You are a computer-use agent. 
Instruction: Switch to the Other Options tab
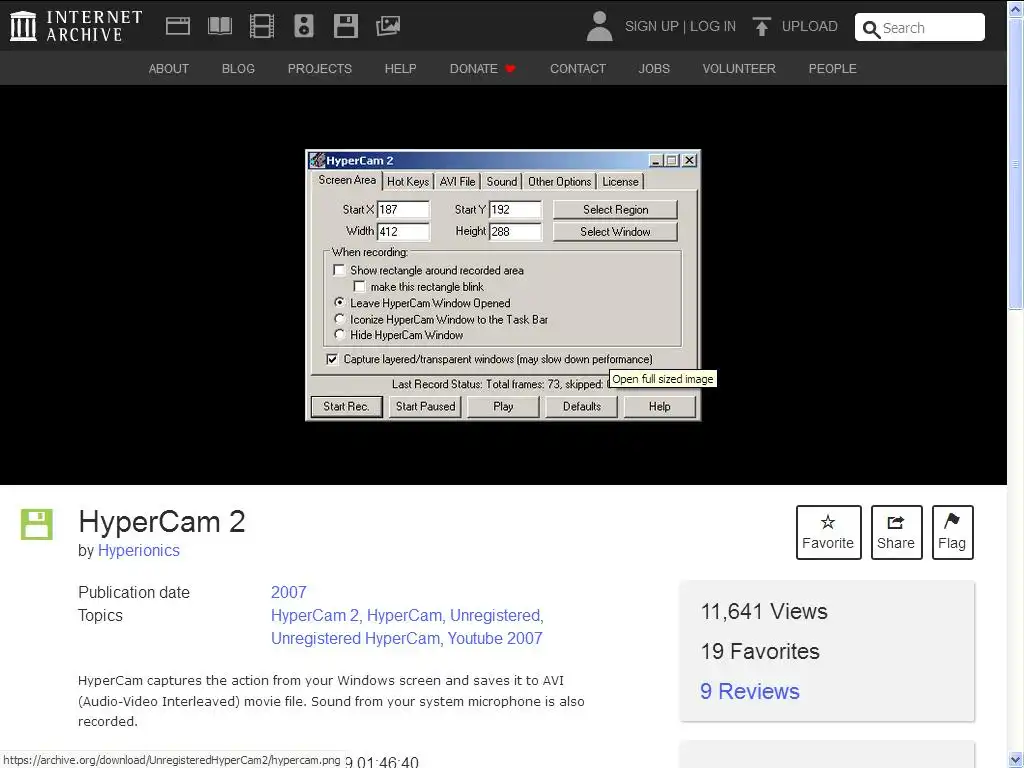coord(560,182)
